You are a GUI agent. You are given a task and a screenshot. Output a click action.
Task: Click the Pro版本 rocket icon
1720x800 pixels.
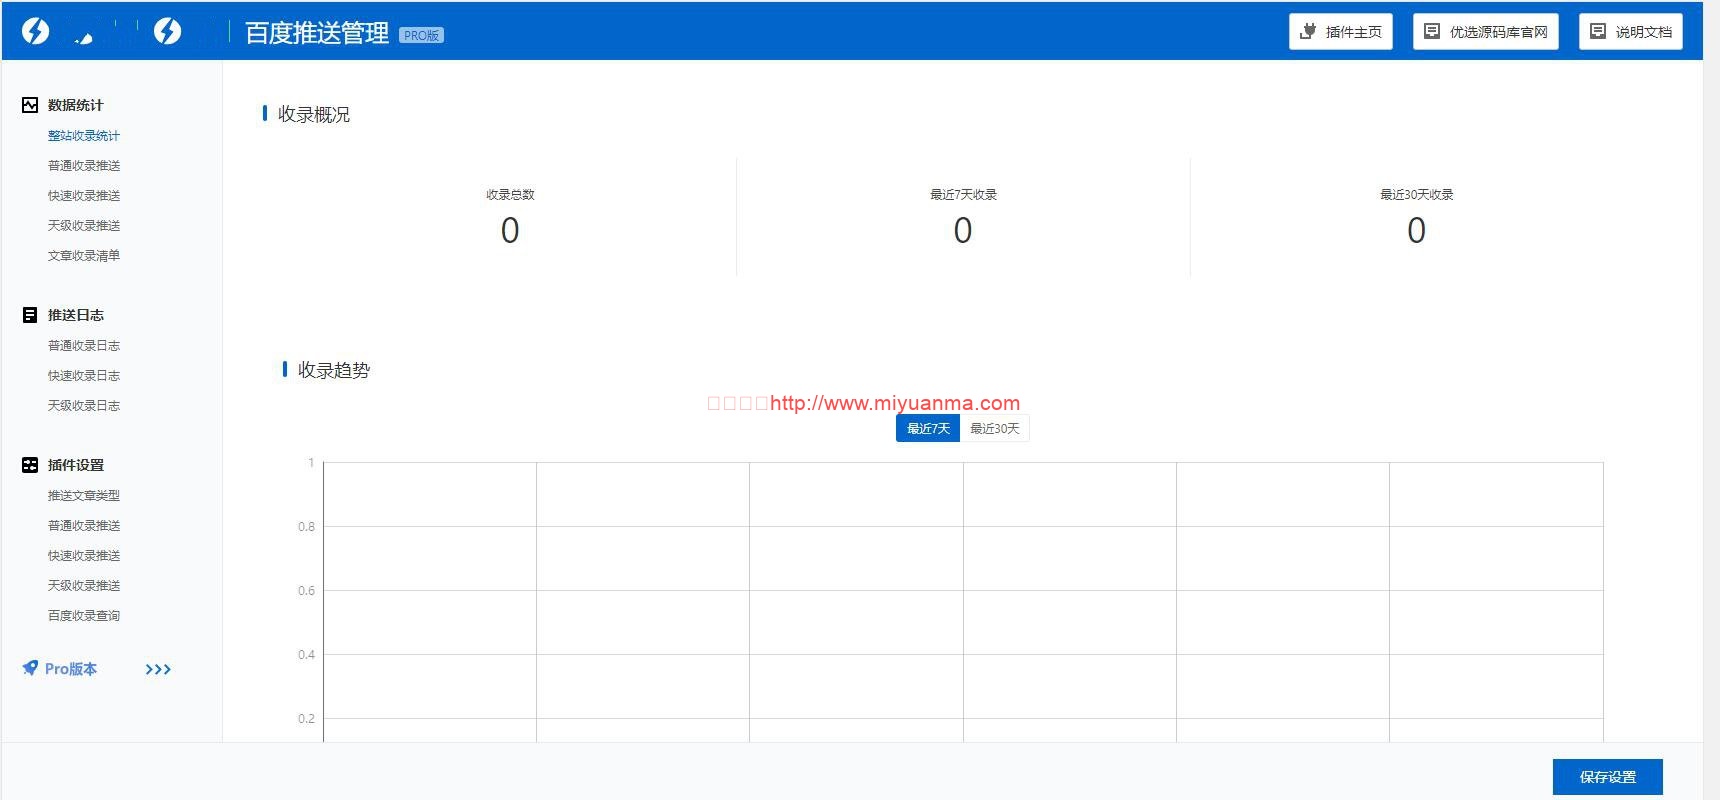pos(30,668)
